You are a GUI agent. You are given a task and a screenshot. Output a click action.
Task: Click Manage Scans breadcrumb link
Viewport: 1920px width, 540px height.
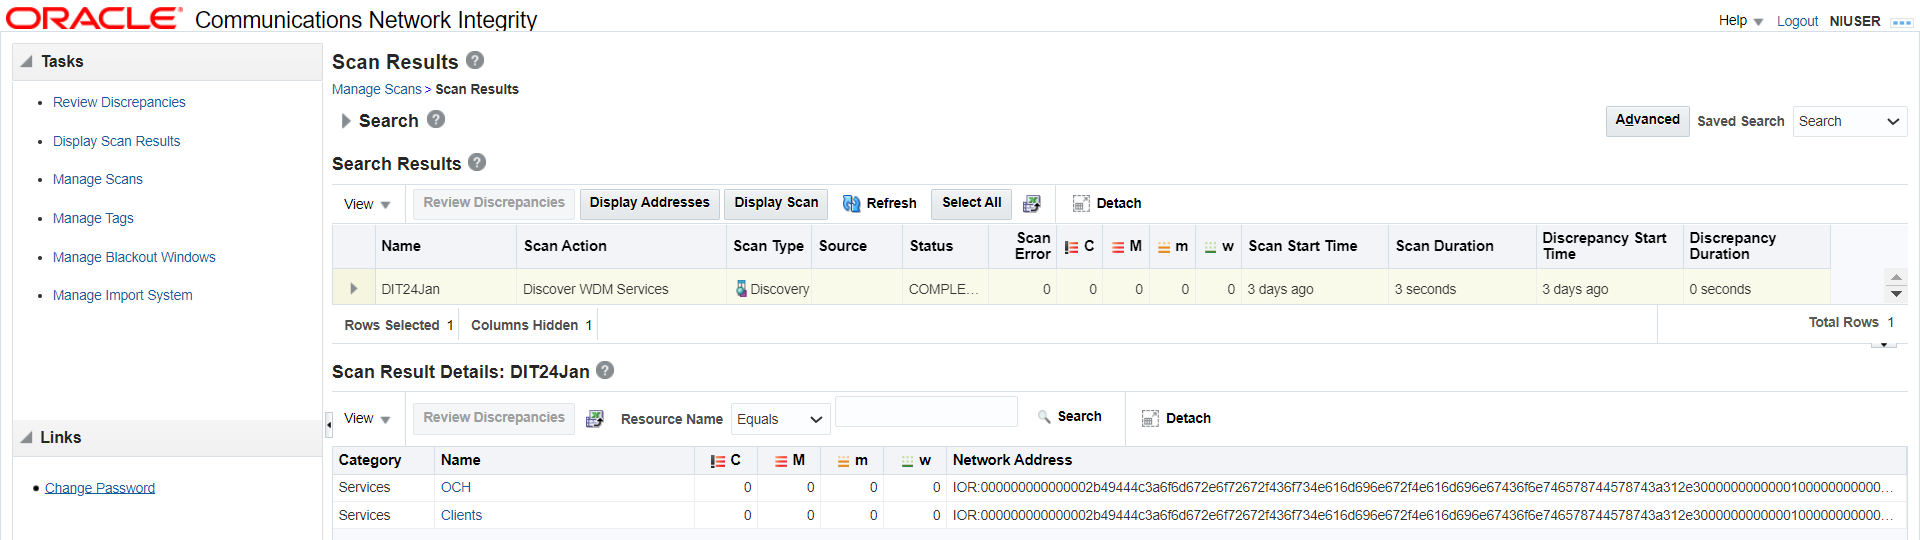(377, 89)
